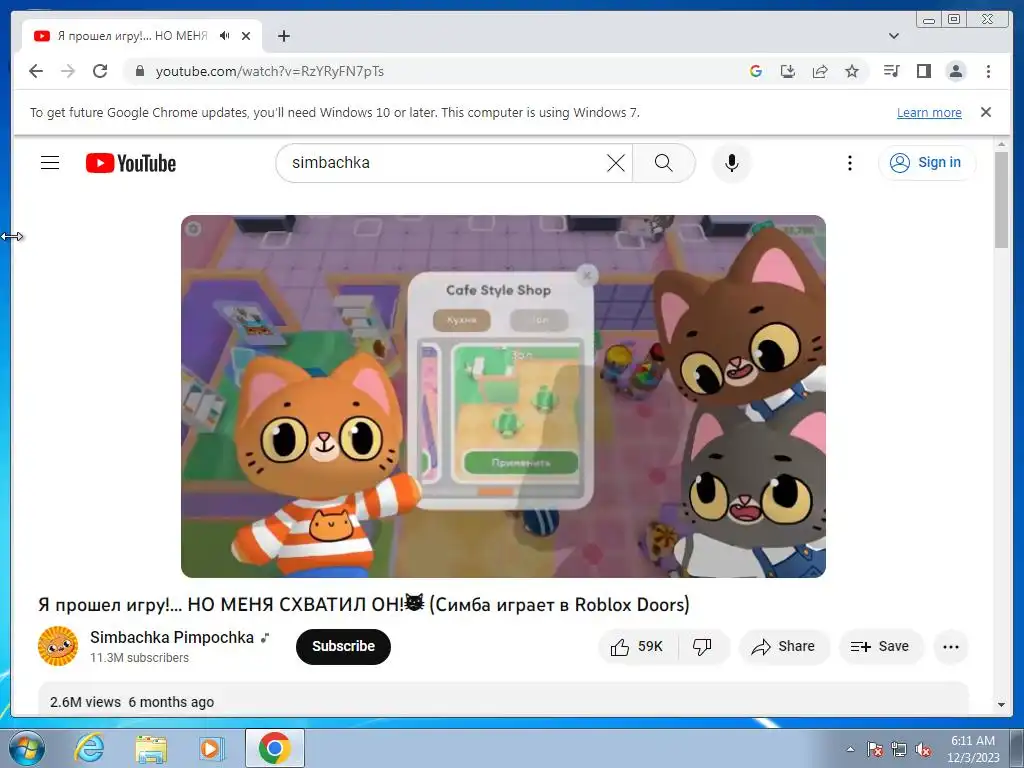Click the Chrome taskbar button

click(x=275, y=748)
